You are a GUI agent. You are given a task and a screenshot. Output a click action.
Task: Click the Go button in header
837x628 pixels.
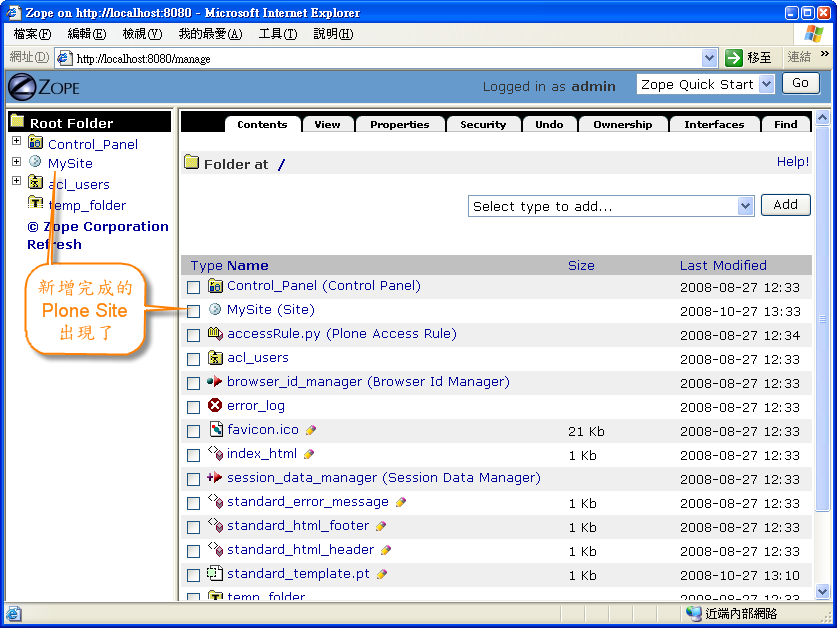coord(800,83)
